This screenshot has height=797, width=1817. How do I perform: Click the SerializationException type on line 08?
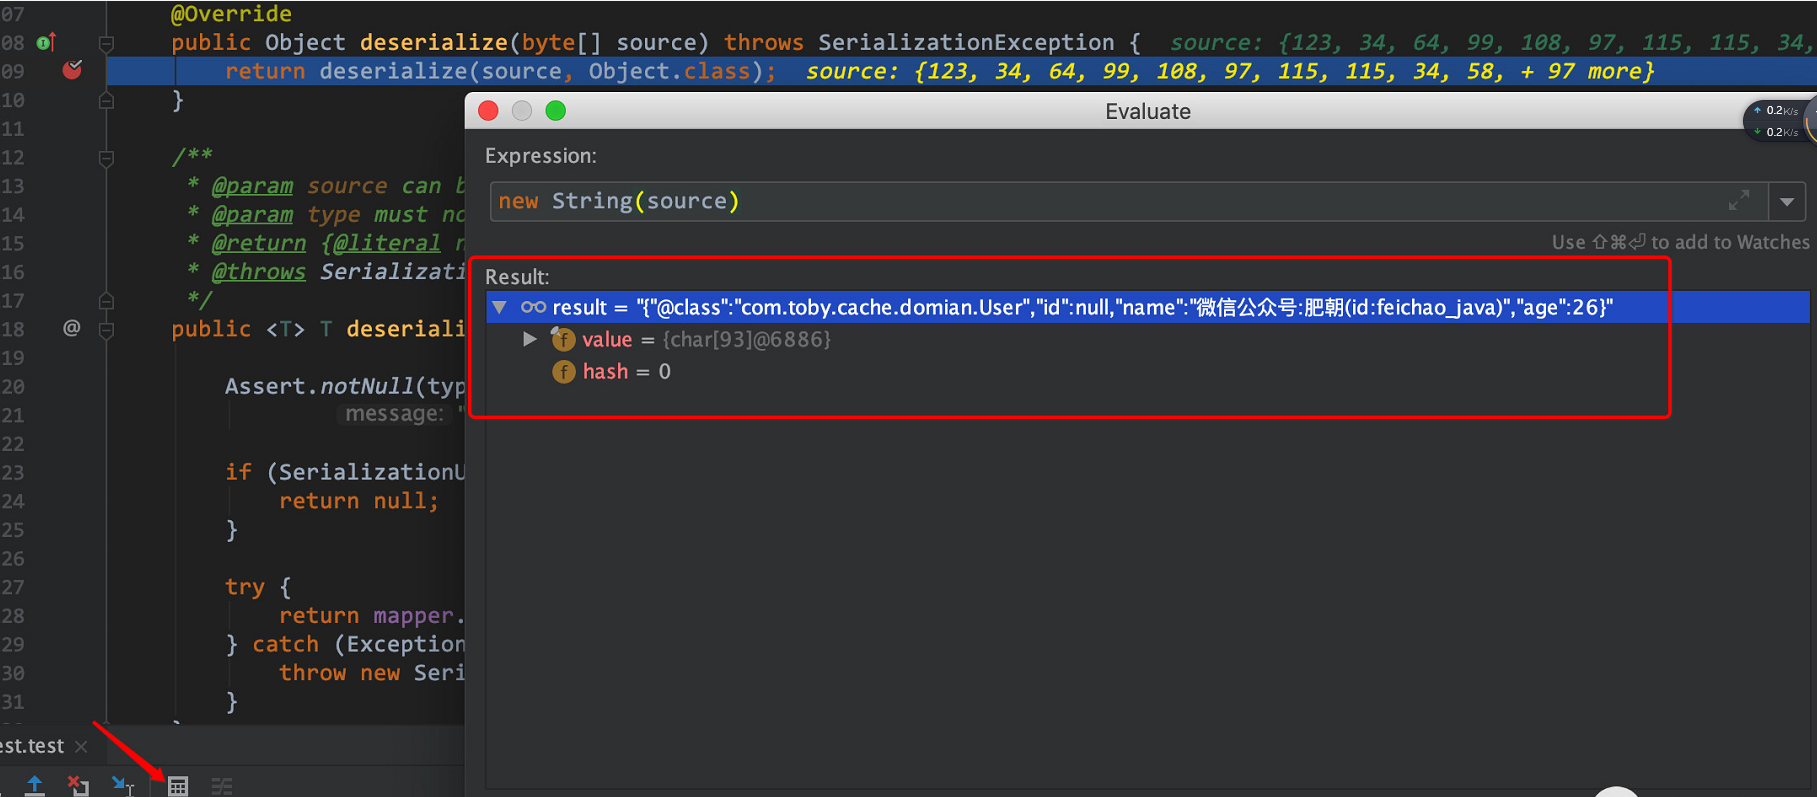tap(966, 42)
